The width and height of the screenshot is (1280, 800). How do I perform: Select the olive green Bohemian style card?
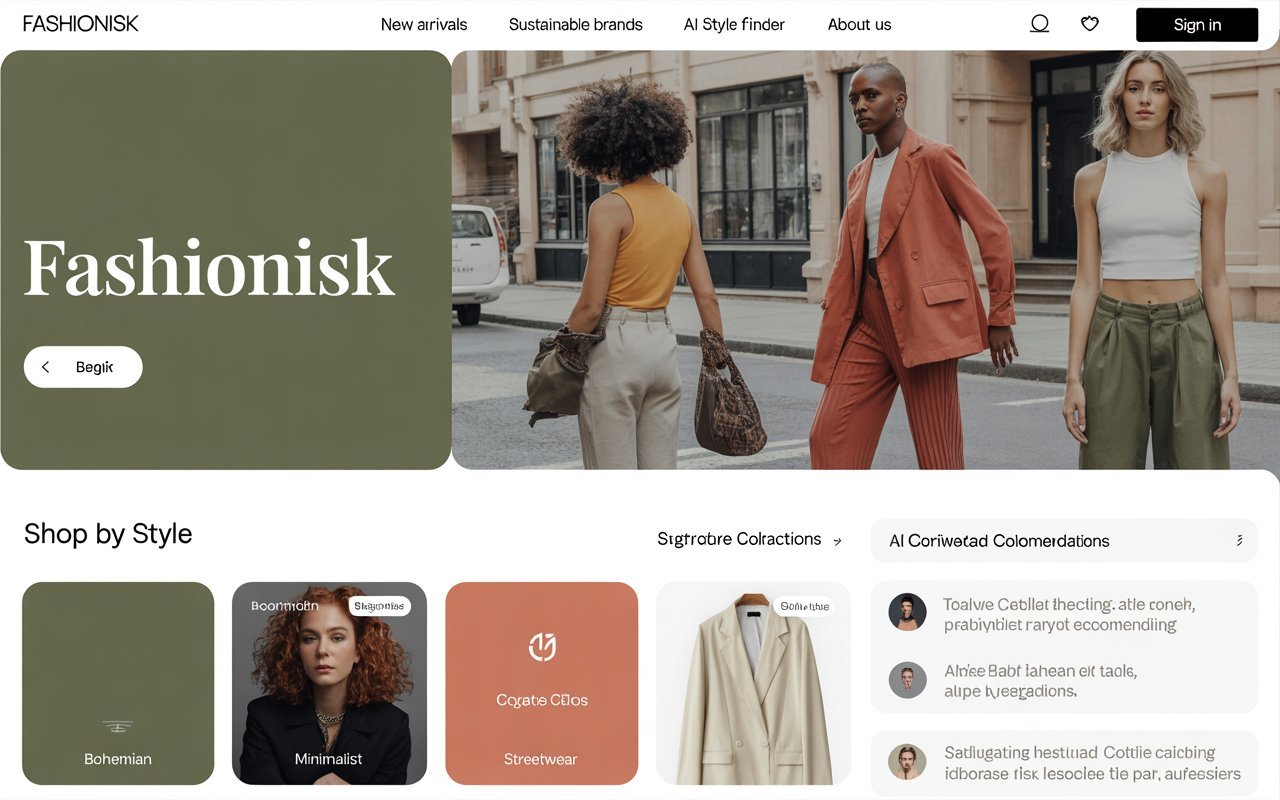click(118, 683)
